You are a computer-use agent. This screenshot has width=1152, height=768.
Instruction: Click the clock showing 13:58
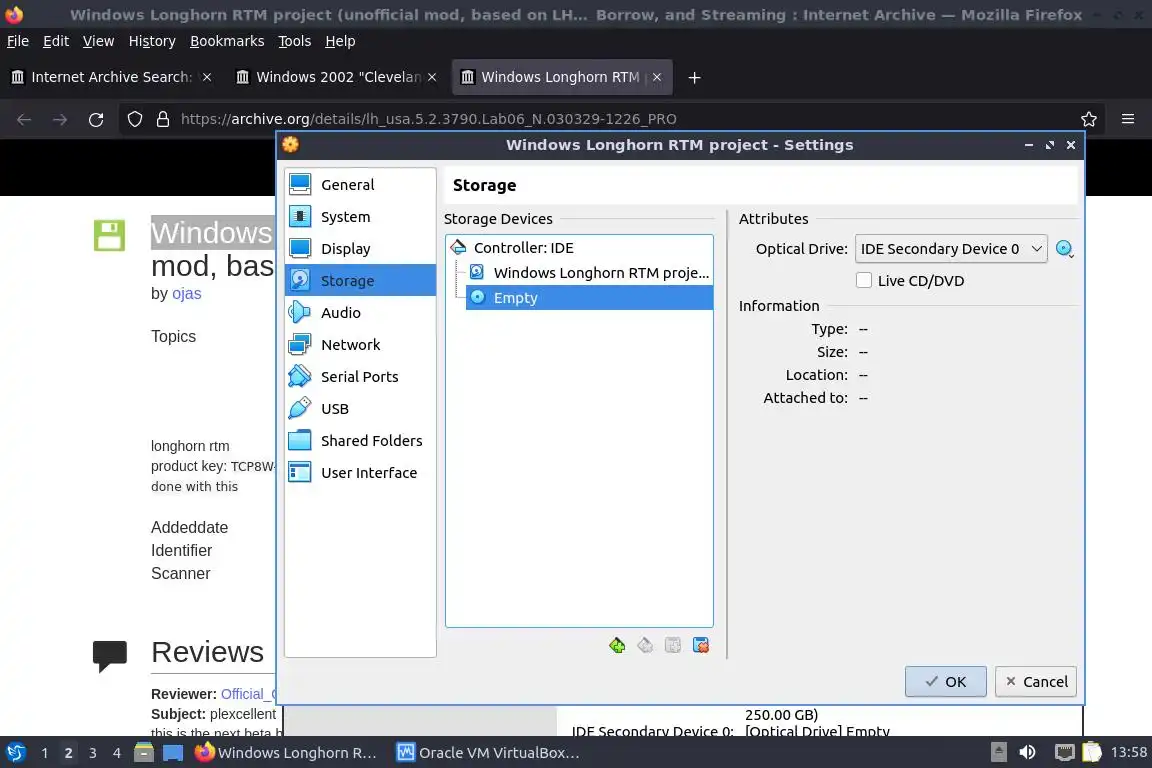pos(1128,752)
